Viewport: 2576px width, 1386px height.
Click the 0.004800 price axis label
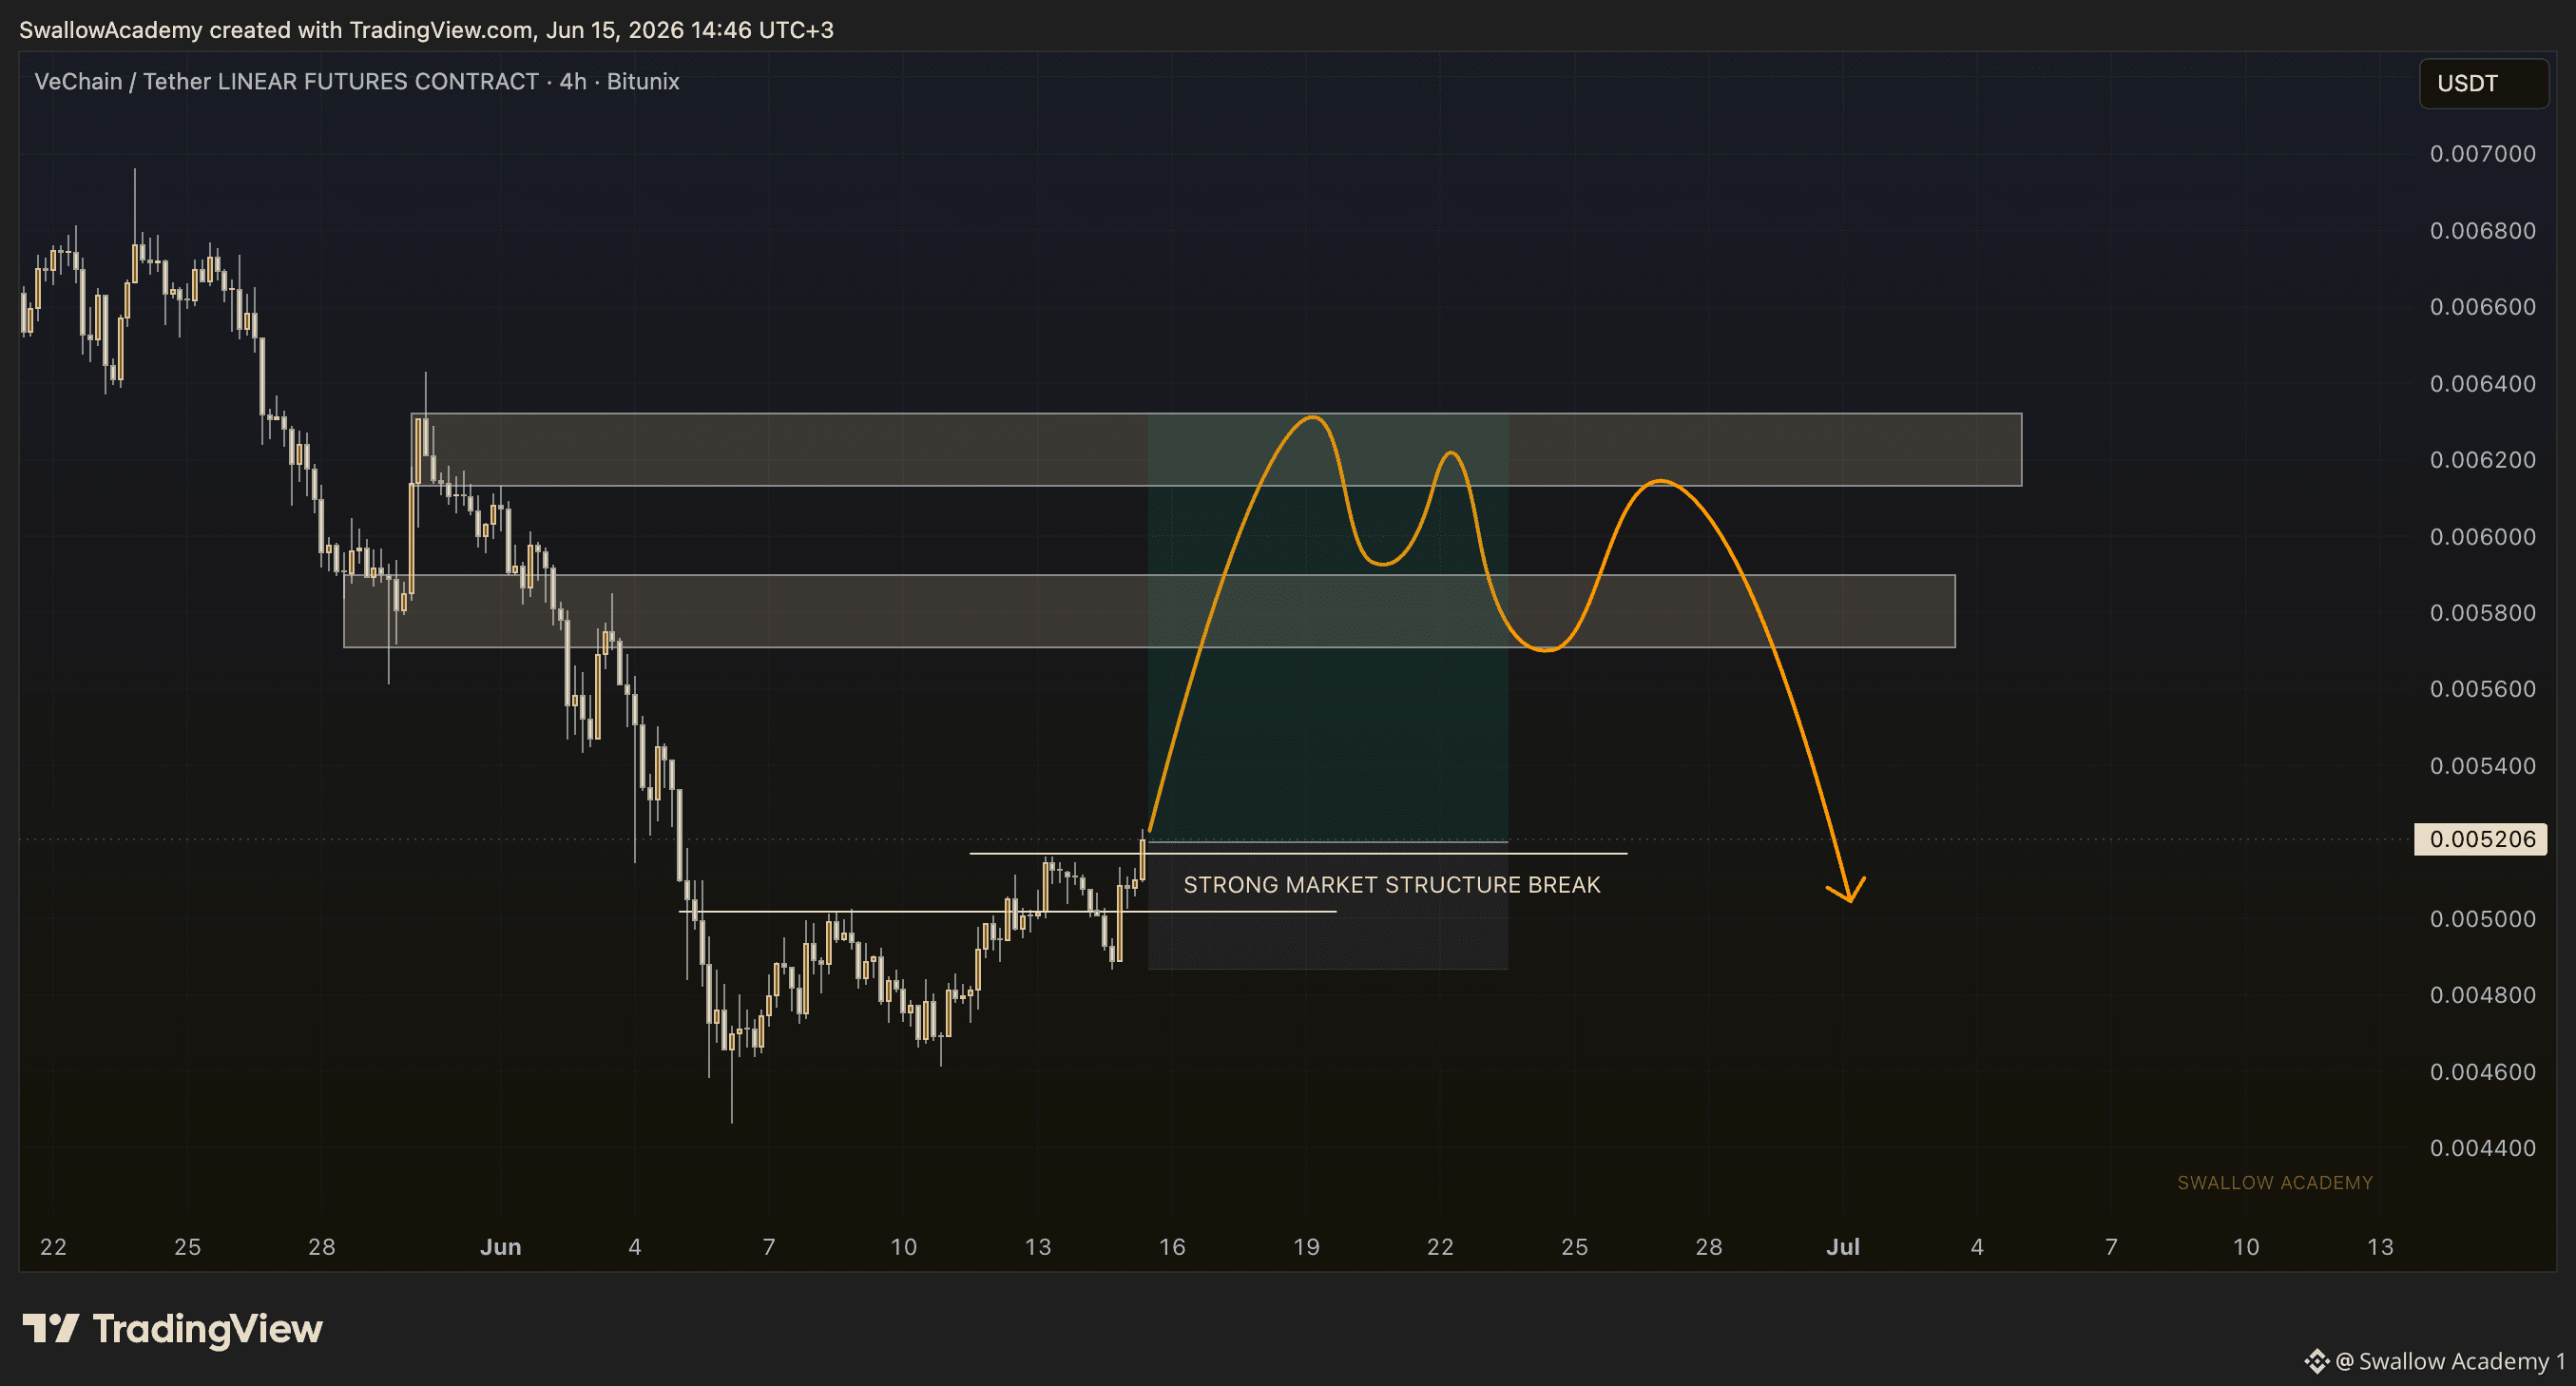point(2483,995)
